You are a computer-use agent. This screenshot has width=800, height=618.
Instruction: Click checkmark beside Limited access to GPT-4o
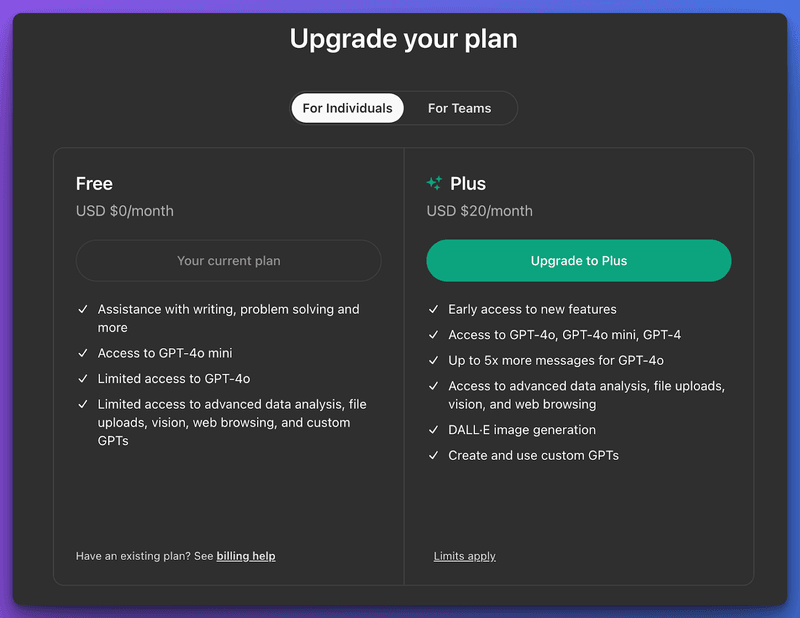point(83,378)
